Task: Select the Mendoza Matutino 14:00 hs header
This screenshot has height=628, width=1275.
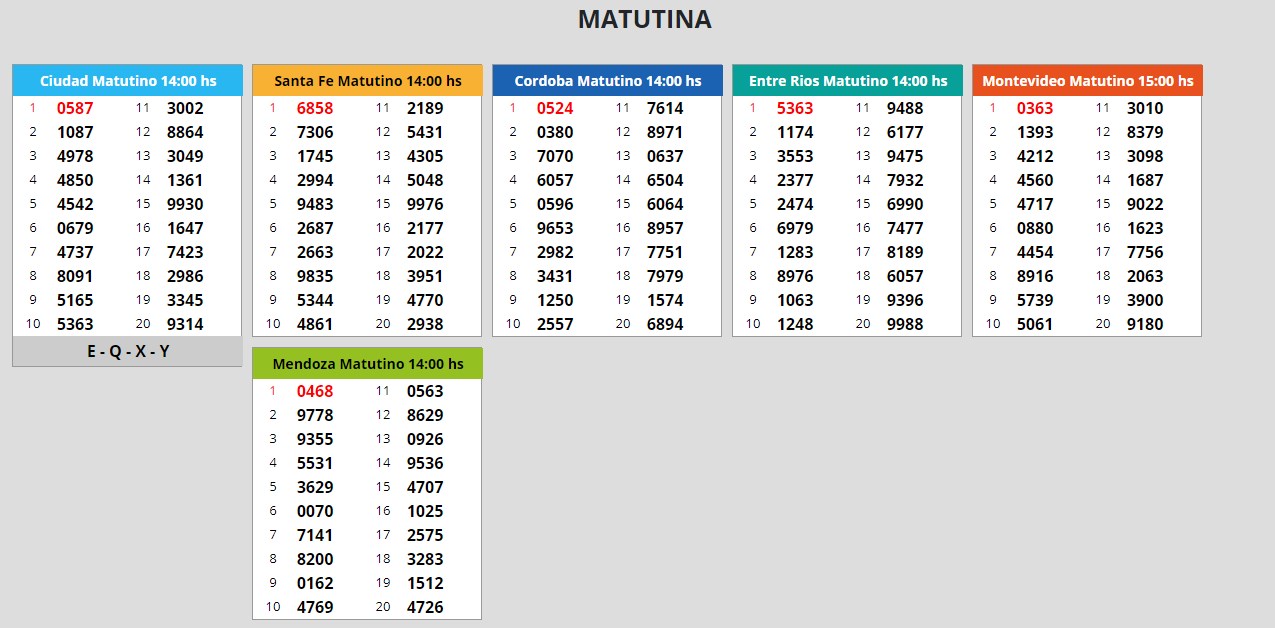Action: point(367,364)
